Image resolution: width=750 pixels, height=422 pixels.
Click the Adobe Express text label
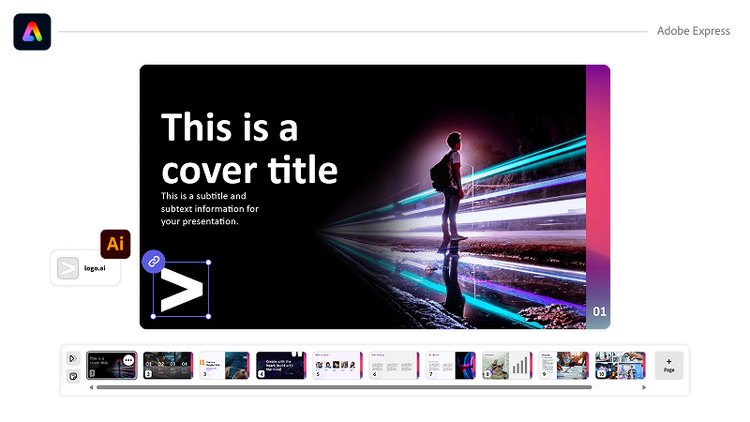click(693, 31)
